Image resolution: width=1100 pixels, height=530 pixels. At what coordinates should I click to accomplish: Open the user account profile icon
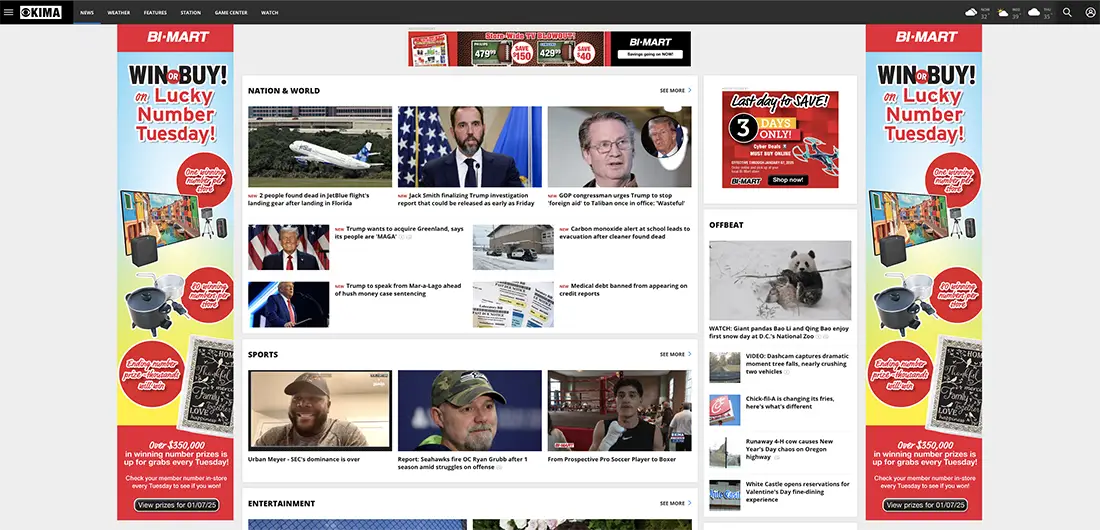[1089, 12]
